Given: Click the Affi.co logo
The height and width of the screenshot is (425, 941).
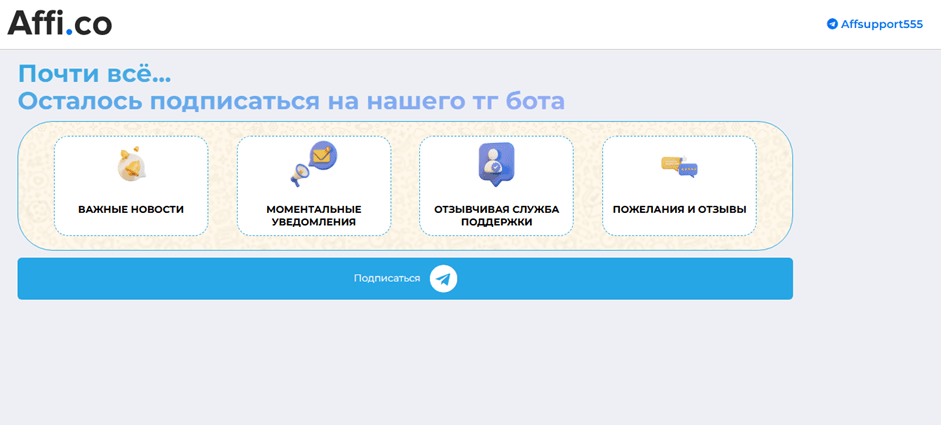Looking at the screenshot, I should [x=59, y=23].
